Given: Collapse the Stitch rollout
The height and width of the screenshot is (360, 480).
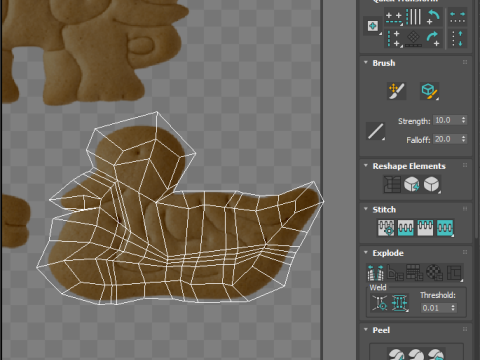Looking at the screenshot, I should pos(366,209).
